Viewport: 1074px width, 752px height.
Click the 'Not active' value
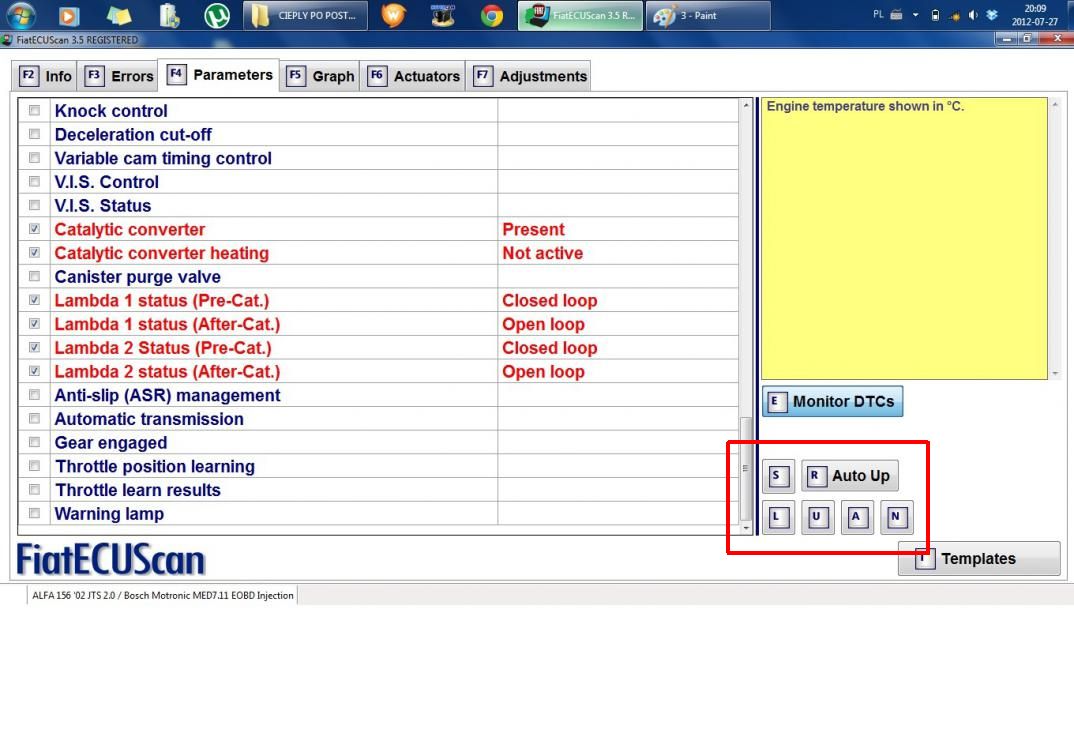(x=542, y=253)
